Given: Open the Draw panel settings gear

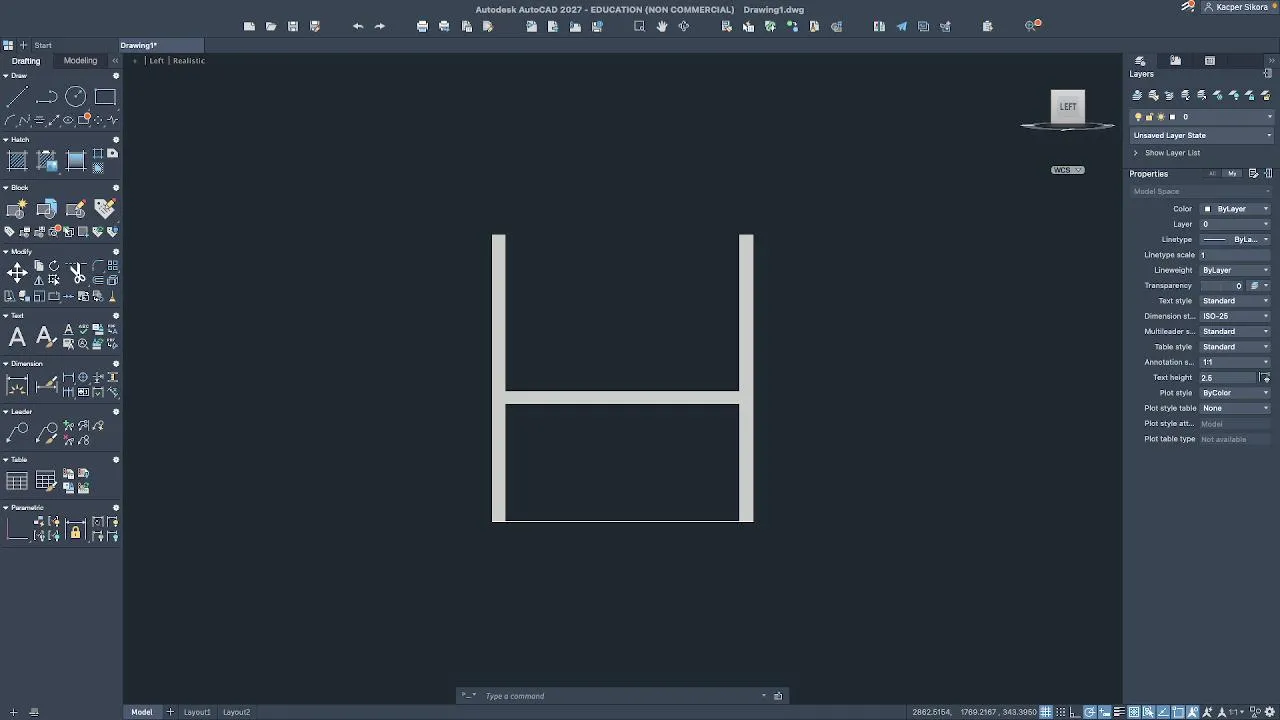Looking at the screenshot, I should [116, 76].
